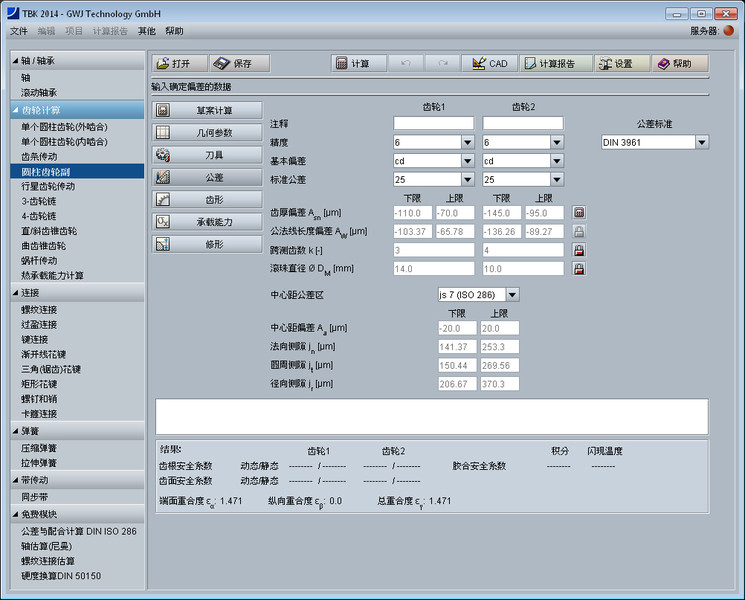Open the 文件 menu
The height and width of the screenshot is (600, 745).
18,31
